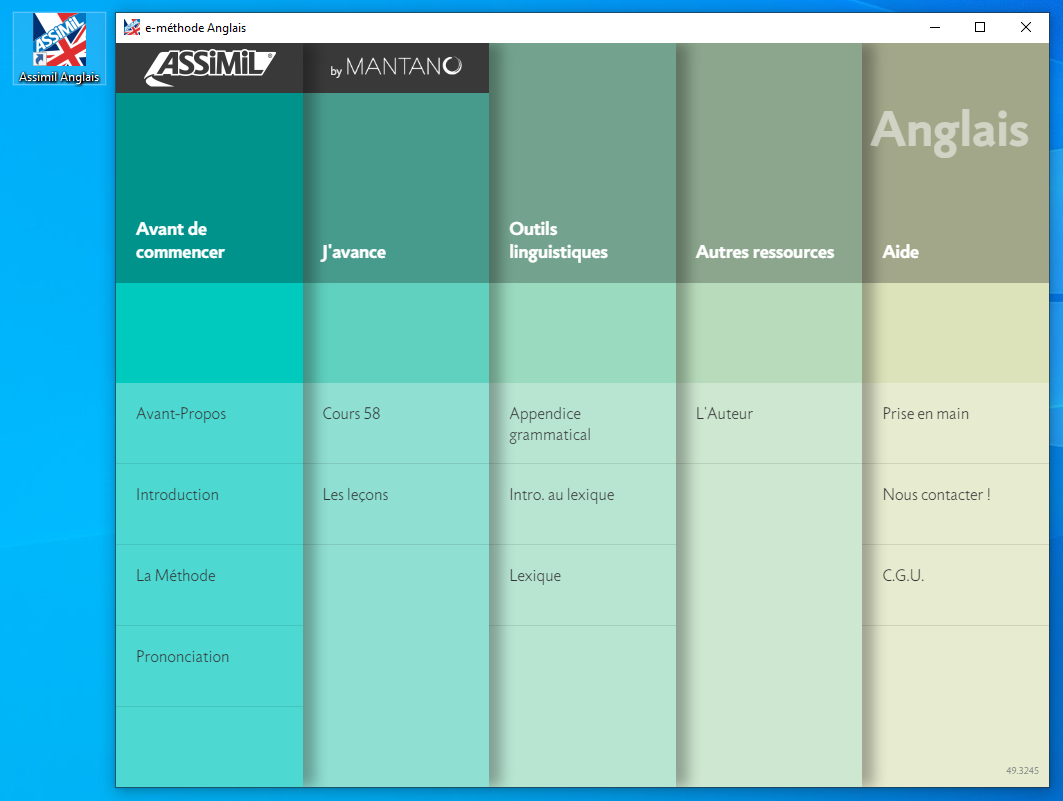Open the C.G.U. terms
Viewport: 1063px width, 801px height.
coord(903,576)
